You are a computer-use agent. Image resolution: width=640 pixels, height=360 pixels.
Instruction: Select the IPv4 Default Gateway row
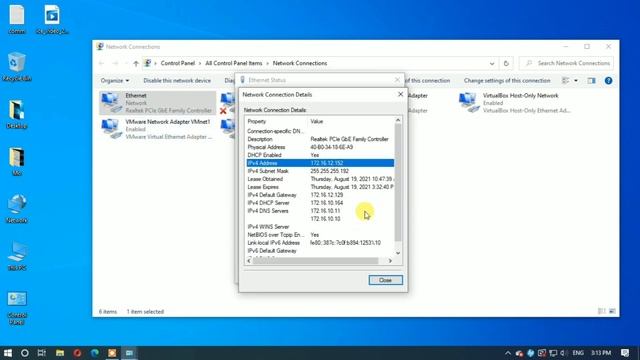pos(320,195)
